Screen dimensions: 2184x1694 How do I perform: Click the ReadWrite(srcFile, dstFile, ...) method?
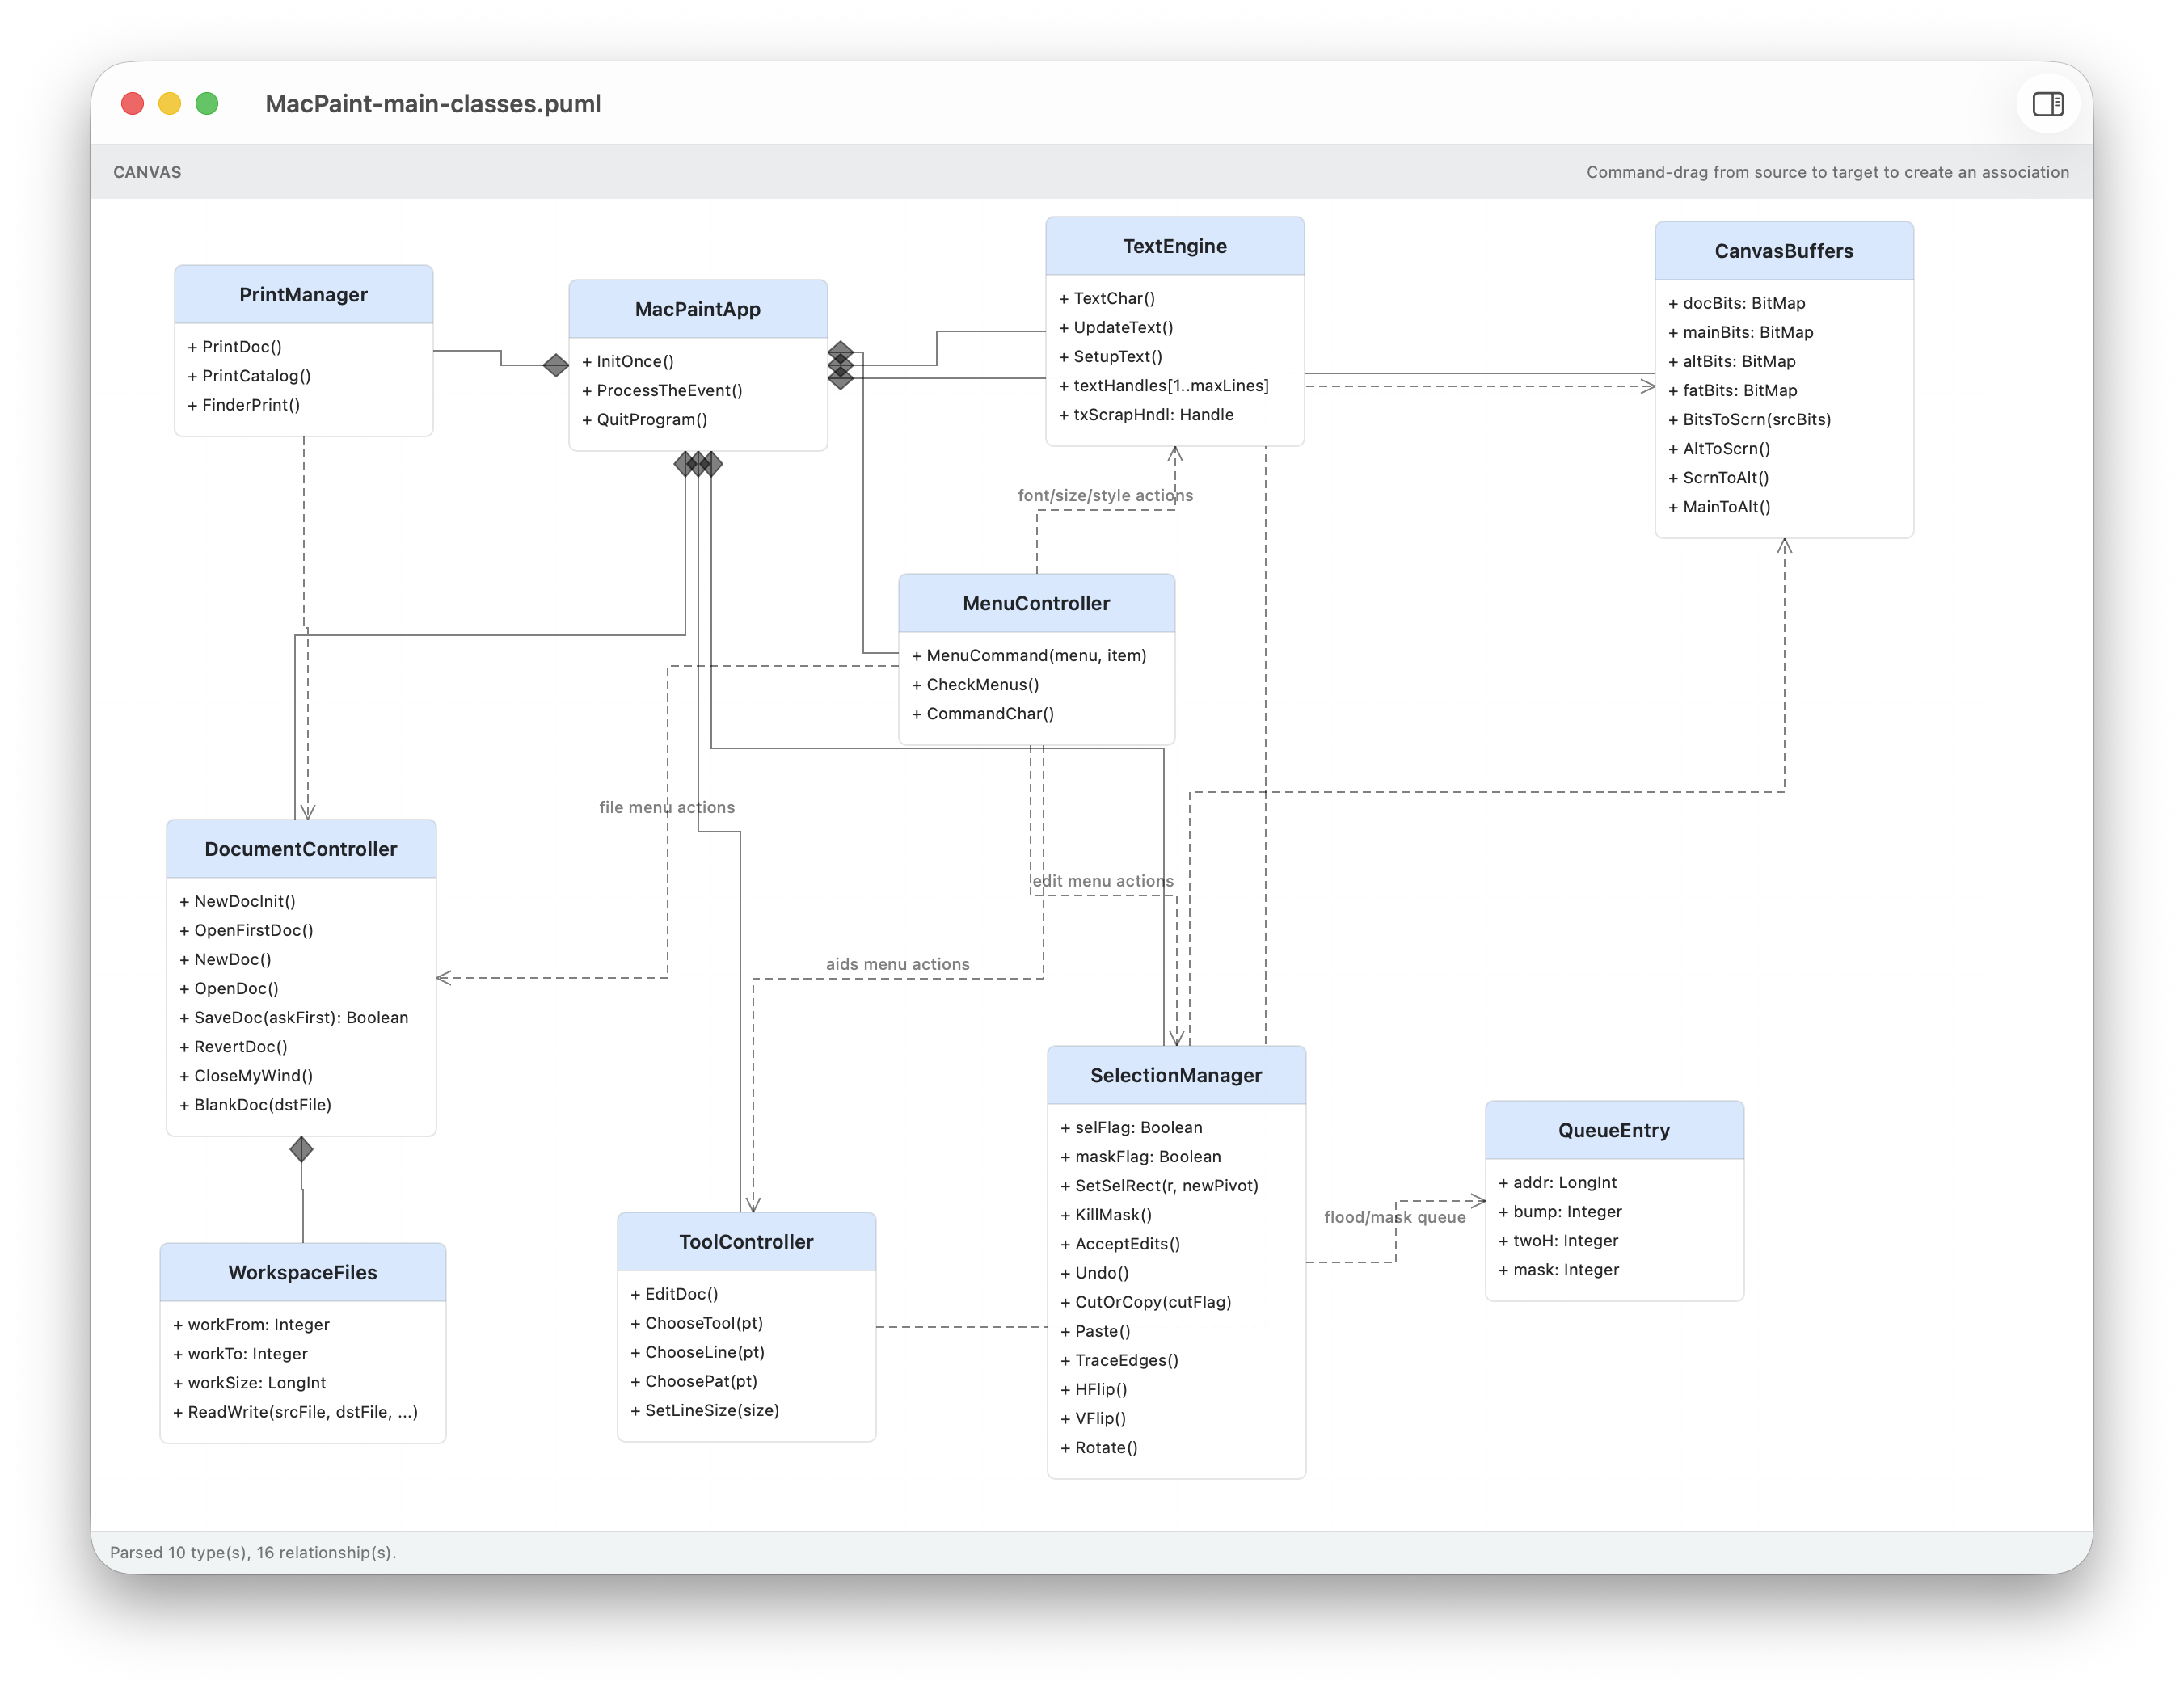pyautogui.click(x=296, y=1412)
